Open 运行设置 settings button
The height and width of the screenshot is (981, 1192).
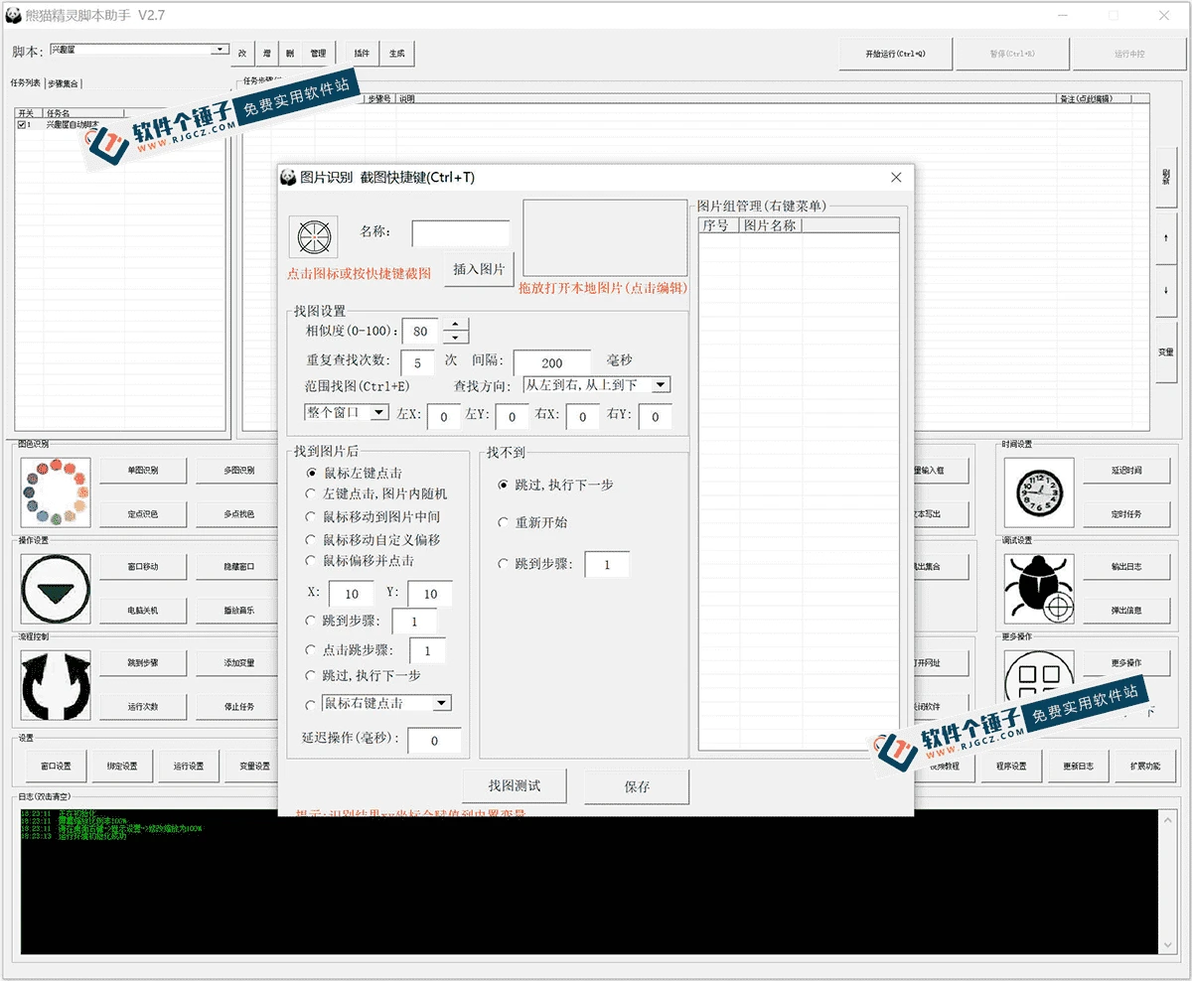coord(189,766)
